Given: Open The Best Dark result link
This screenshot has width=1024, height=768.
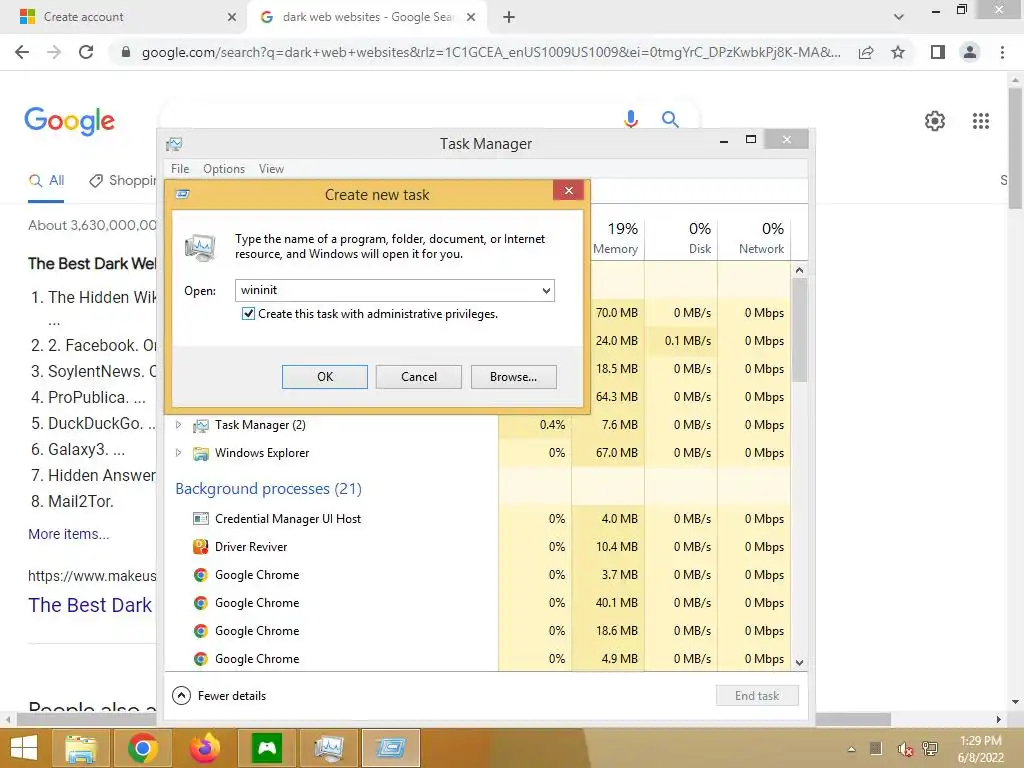Looking at the screenshot, I should 90,605.
